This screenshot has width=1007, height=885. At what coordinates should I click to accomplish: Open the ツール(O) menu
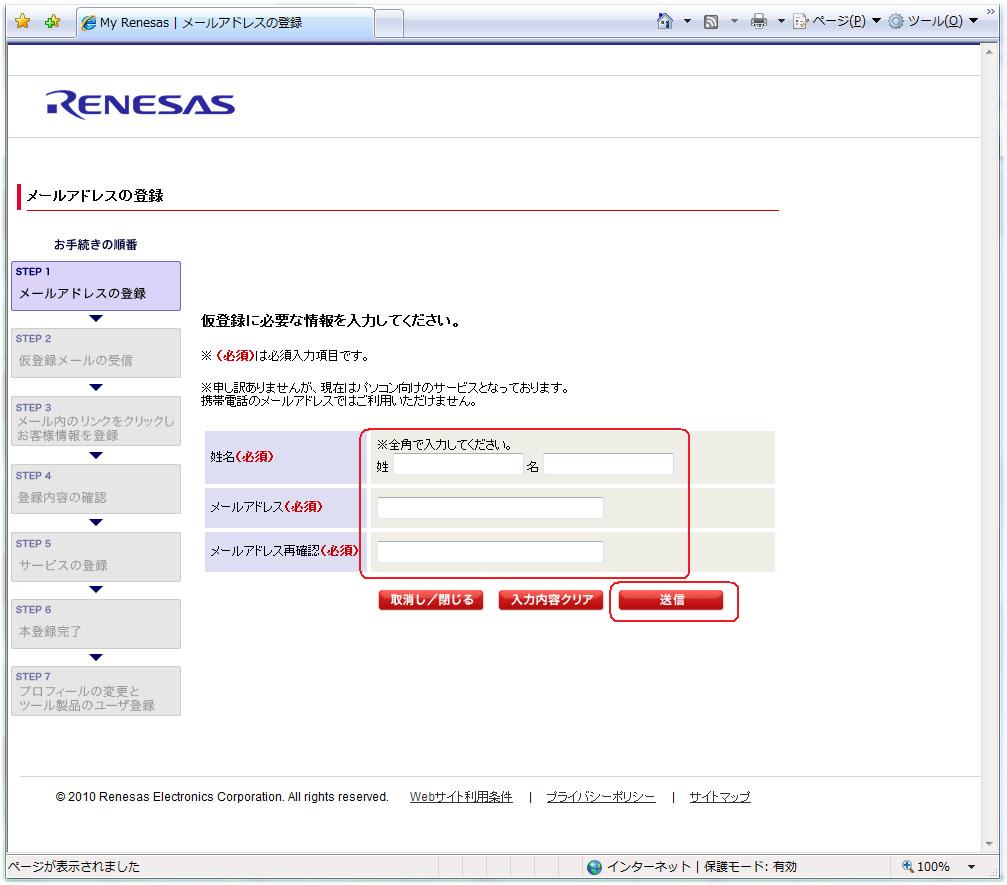(x=925, y=22)
